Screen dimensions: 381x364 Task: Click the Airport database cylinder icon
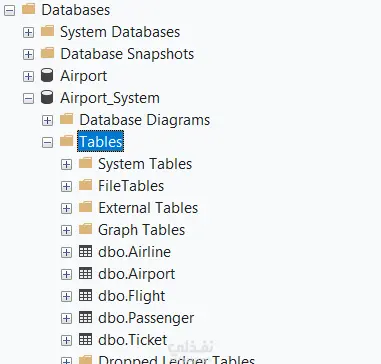coord(47,76)
